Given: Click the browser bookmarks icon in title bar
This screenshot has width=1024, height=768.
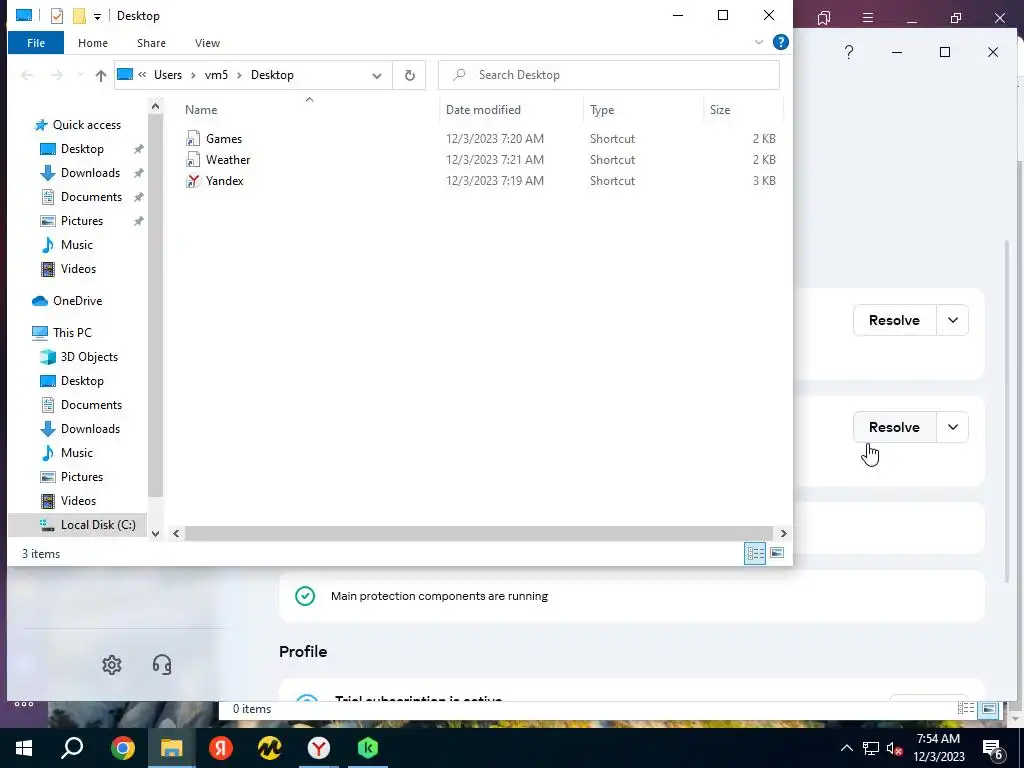Looking at the screenshot, I should tap(824, 18).
